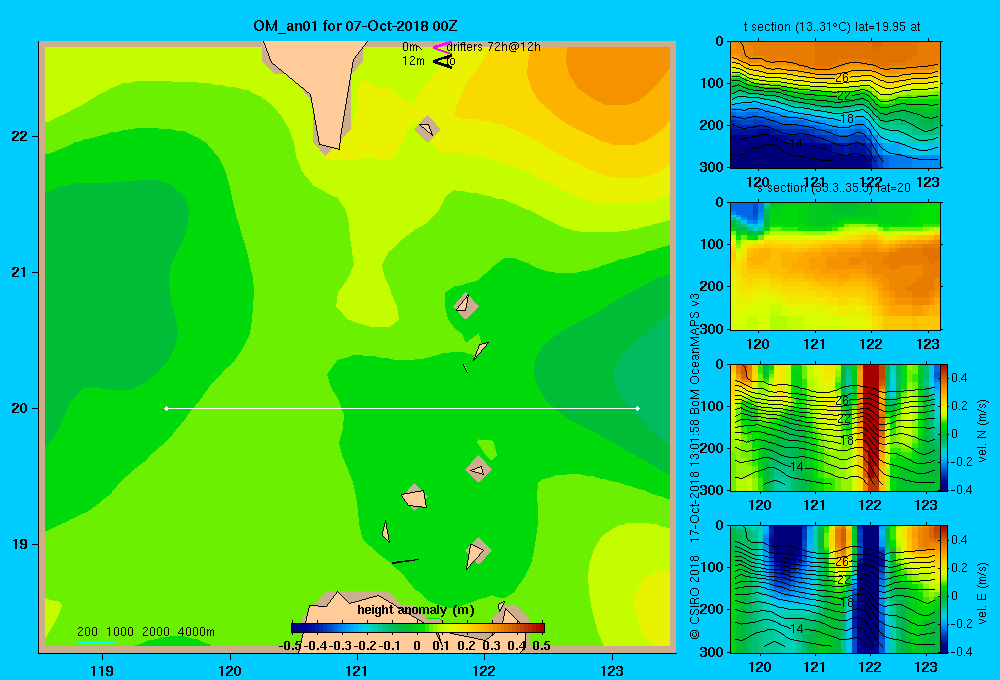Click longitude label 123 under the main map

pyautogui.click(x=612, y=670)
